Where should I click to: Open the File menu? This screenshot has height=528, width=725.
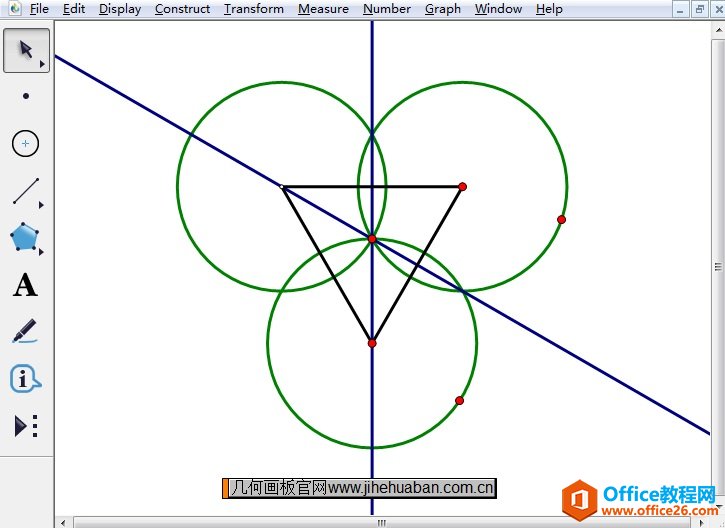coord(39,9)
